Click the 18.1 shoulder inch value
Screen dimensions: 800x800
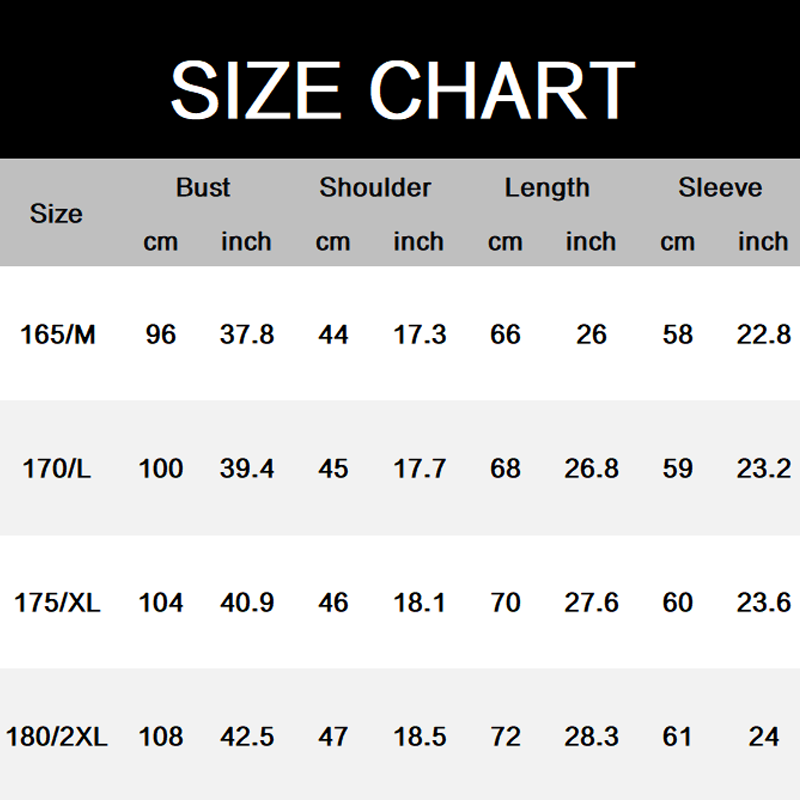[419, 603]
